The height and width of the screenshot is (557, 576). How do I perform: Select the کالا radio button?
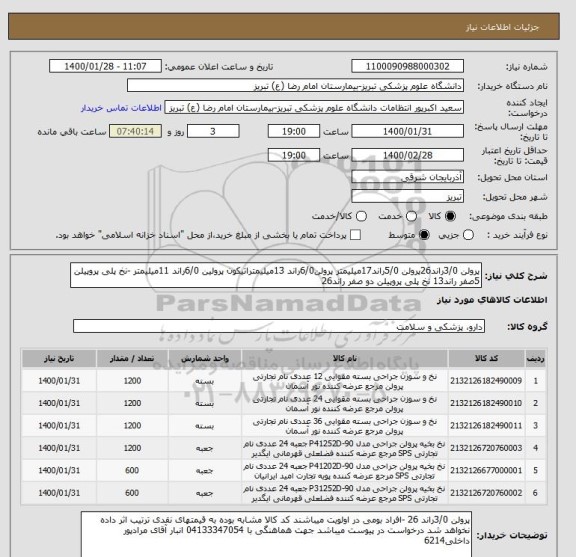tap(450, 216)
